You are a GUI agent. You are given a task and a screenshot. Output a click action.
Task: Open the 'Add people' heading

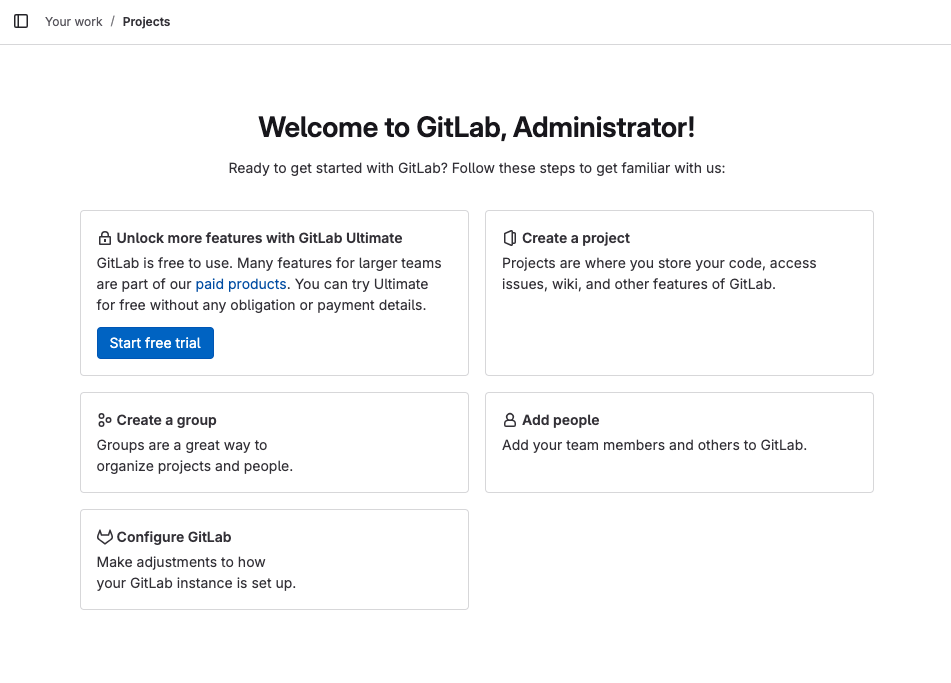tap(560, 420)
